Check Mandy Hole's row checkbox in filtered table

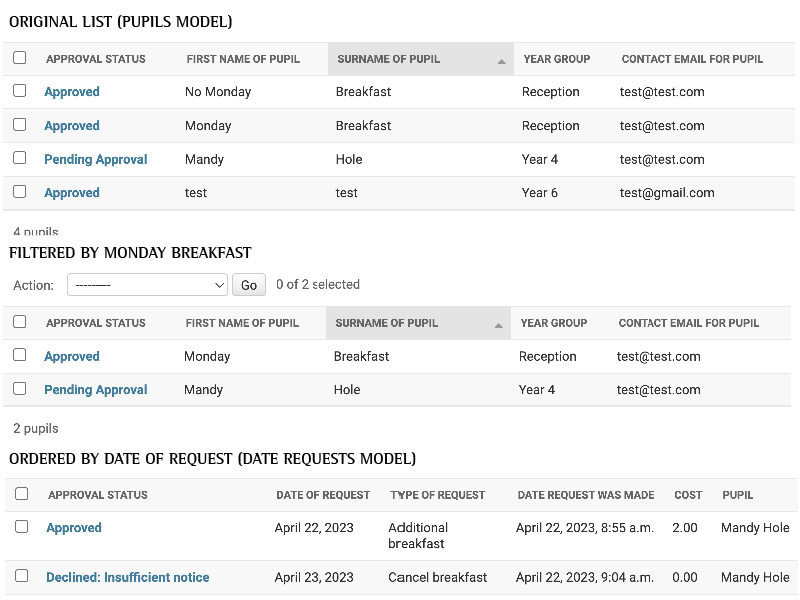pyautogui.click(x=19, y=390)
